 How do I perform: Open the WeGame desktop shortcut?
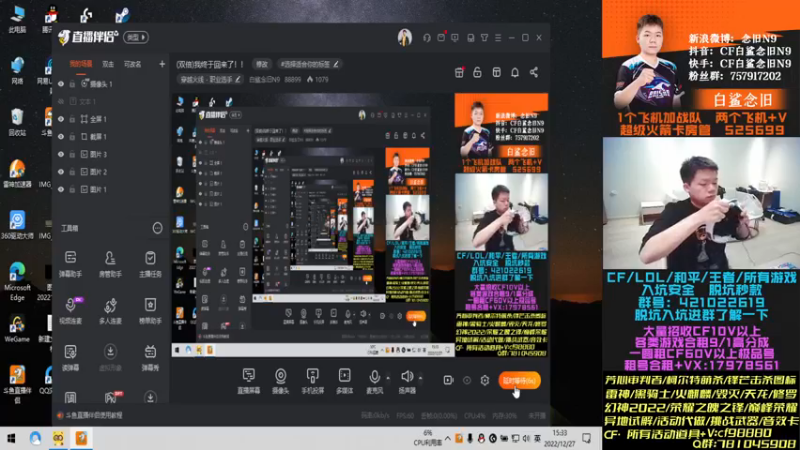[x=17, y=328]
